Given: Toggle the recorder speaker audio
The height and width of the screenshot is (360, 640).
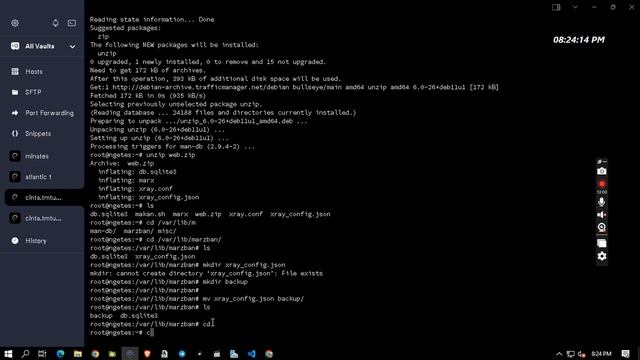Looking at the screenshot, I should (602, 215).
